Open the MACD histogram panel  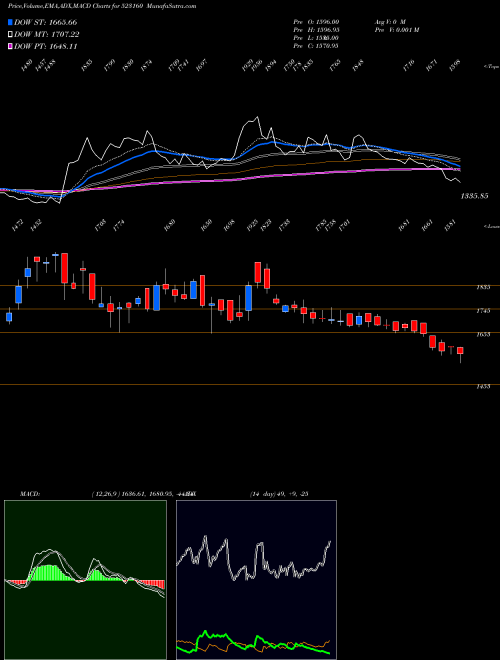pyautogui.click(x=85, y=580)
